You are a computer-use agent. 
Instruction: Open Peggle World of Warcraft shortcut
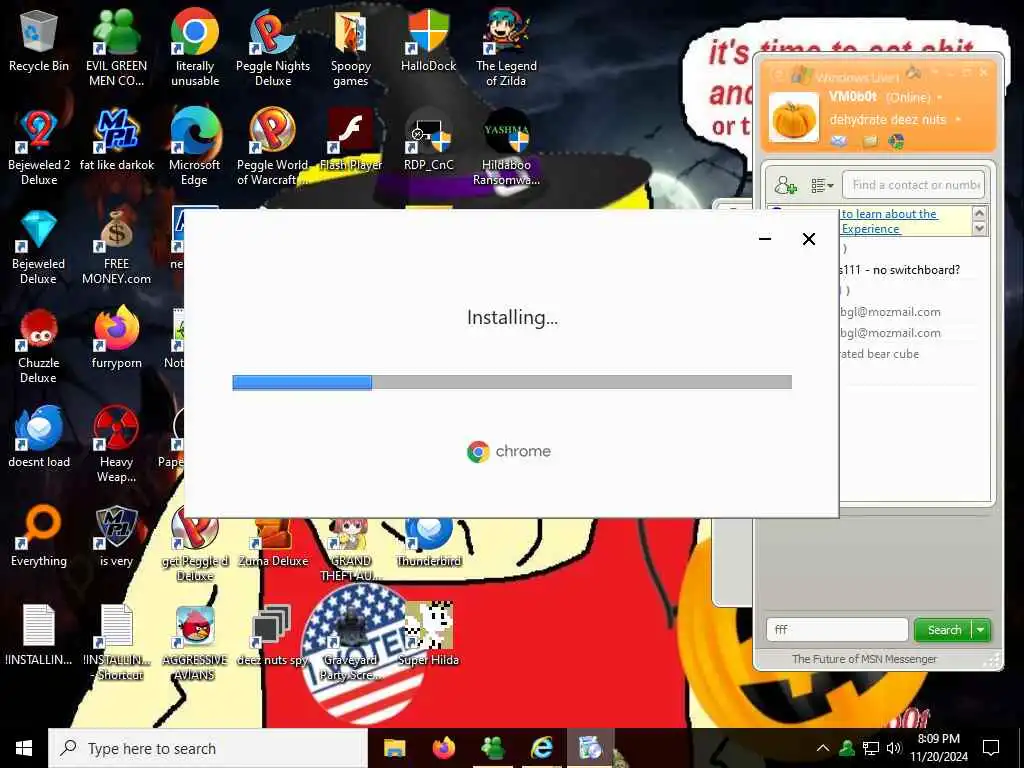pyautogui.click(x=272, y=146)
